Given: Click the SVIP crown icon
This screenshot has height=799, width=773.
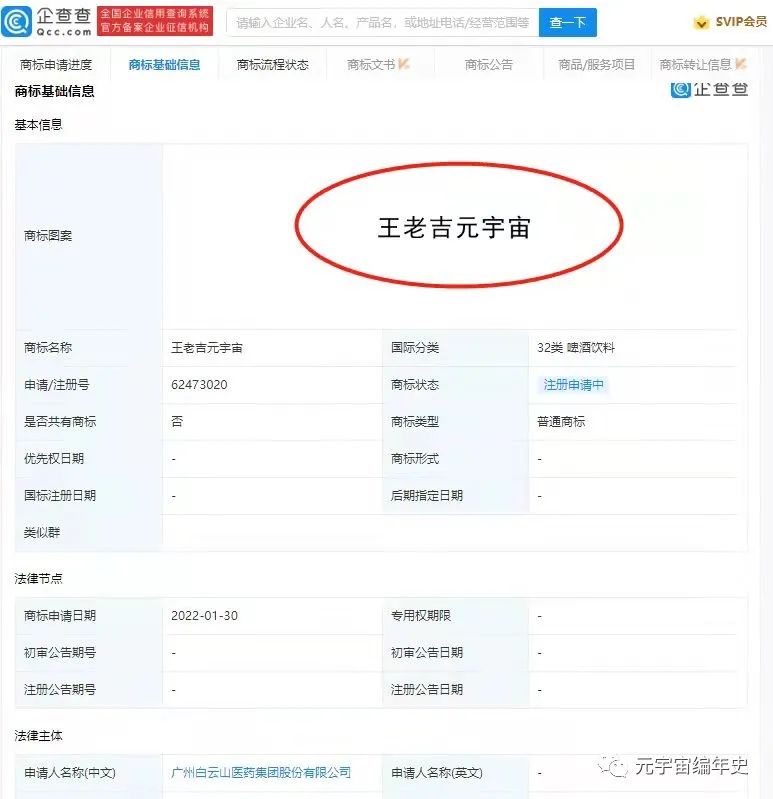Looking at the screenshot, I should 702,22.
